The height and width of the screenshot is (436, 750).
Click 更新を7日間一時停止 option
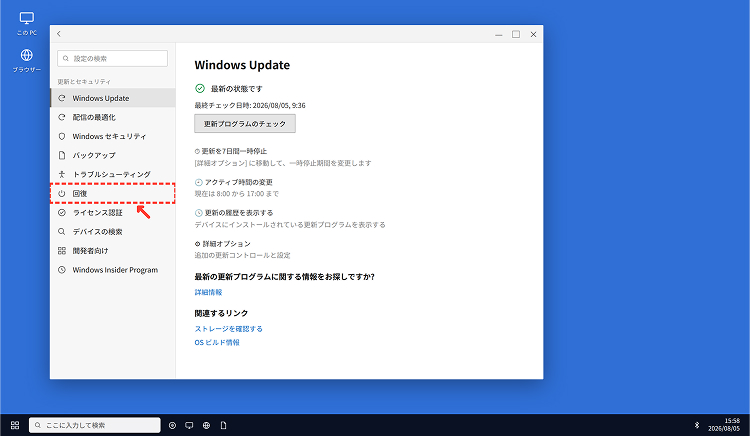pyautogui.click(x=234, y=151)
